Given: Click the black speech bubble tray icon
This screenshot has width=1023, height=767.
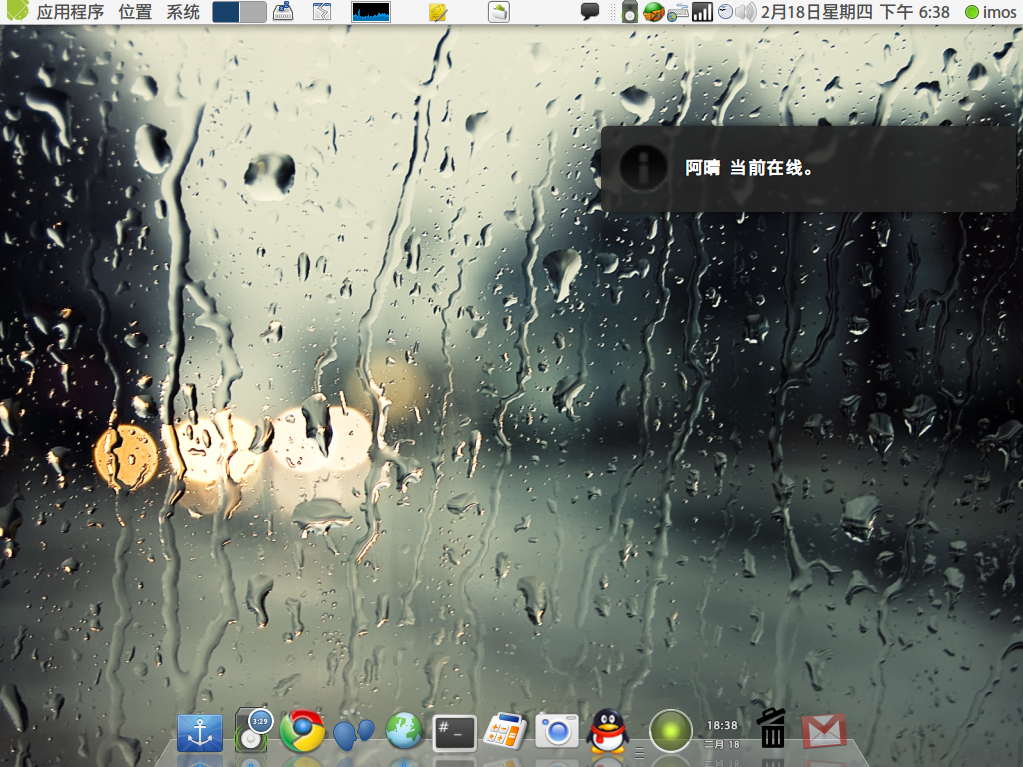Looking at the screenshot, I should coord(590,11).
